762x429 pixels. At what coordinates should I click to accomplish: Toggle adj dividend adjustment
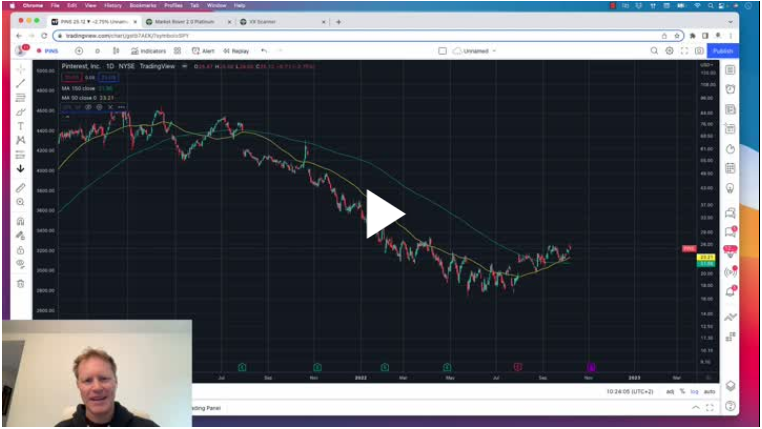670,392
